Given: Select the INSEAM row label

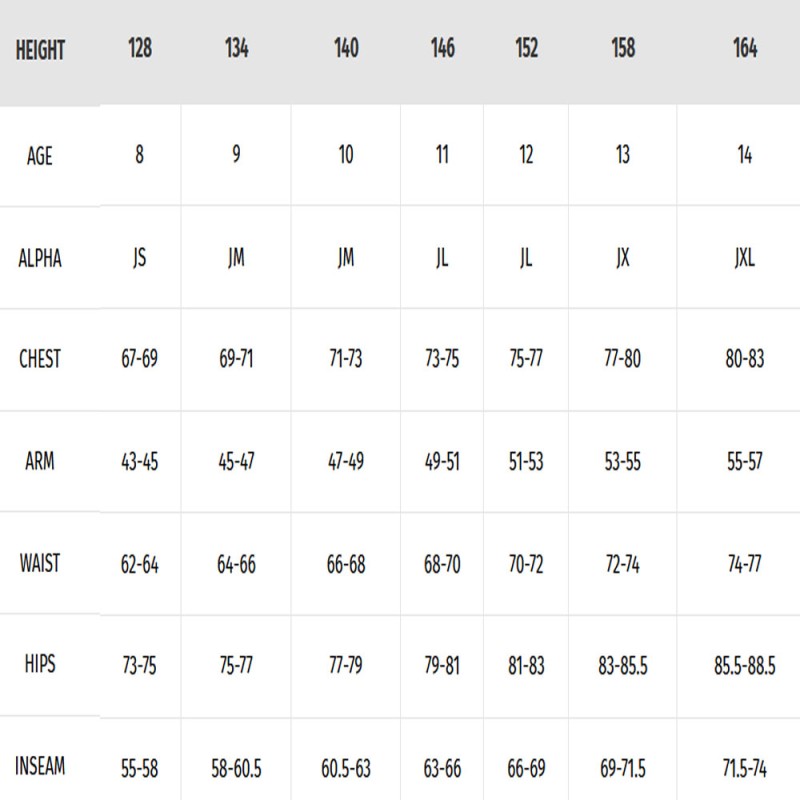Looking at the screenshot, I should click(40, 767).
